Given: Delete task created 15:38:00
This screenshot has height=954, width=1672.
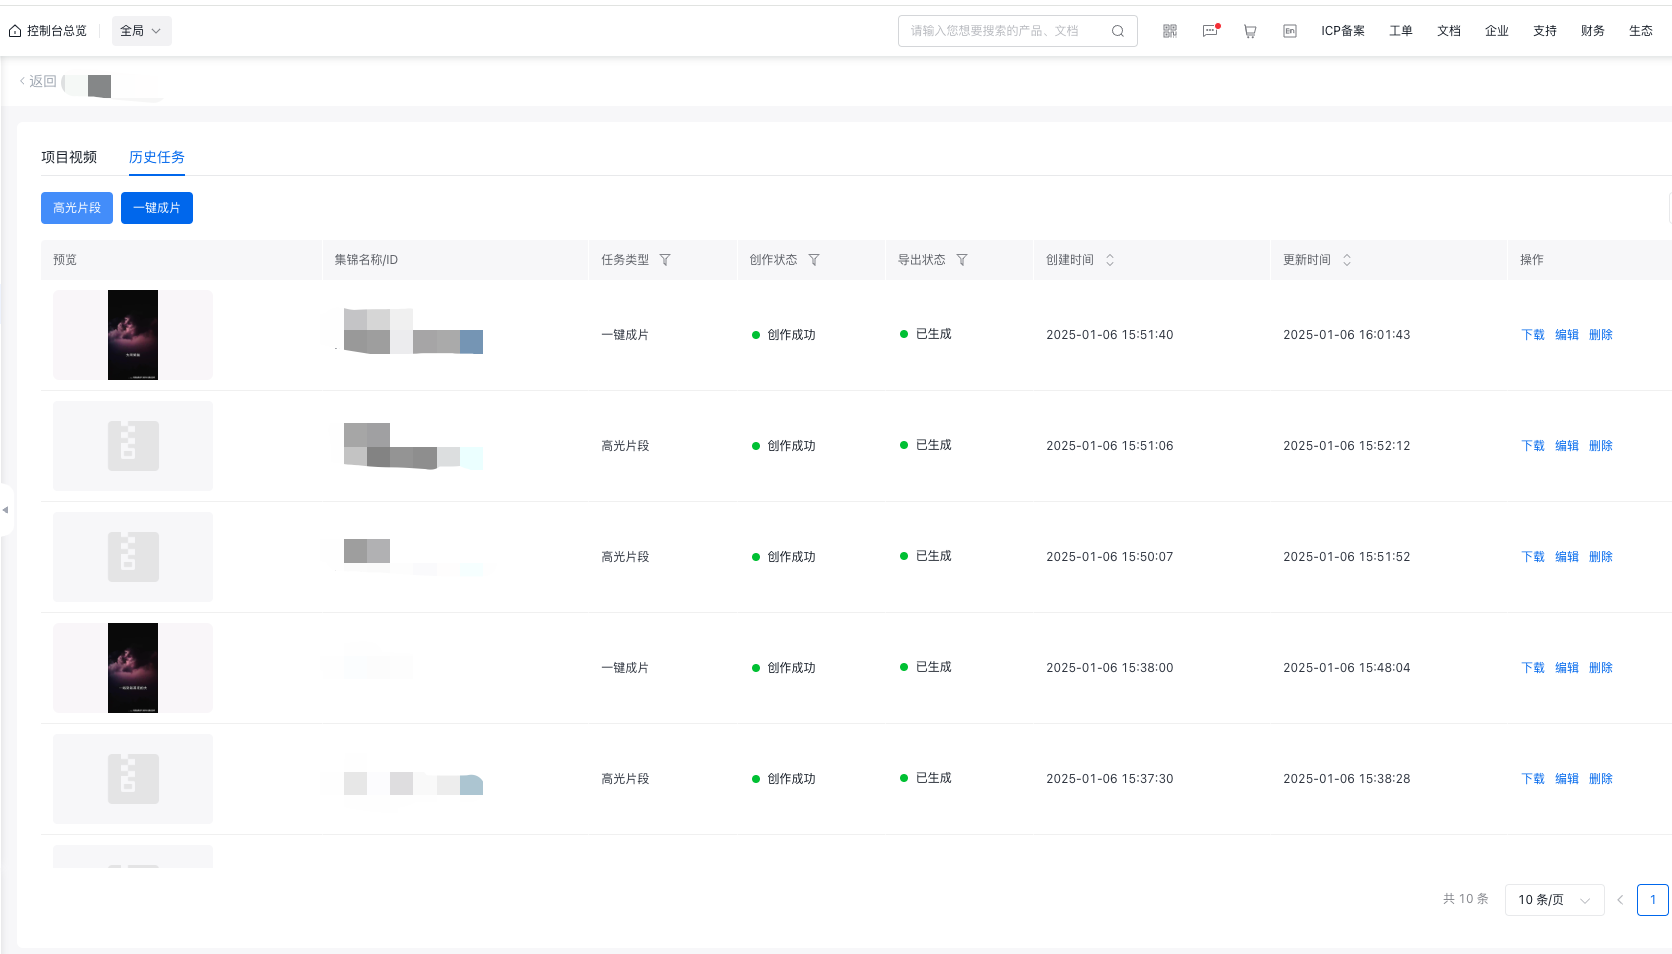Looking at the screenshot, I should point(1601,668).
